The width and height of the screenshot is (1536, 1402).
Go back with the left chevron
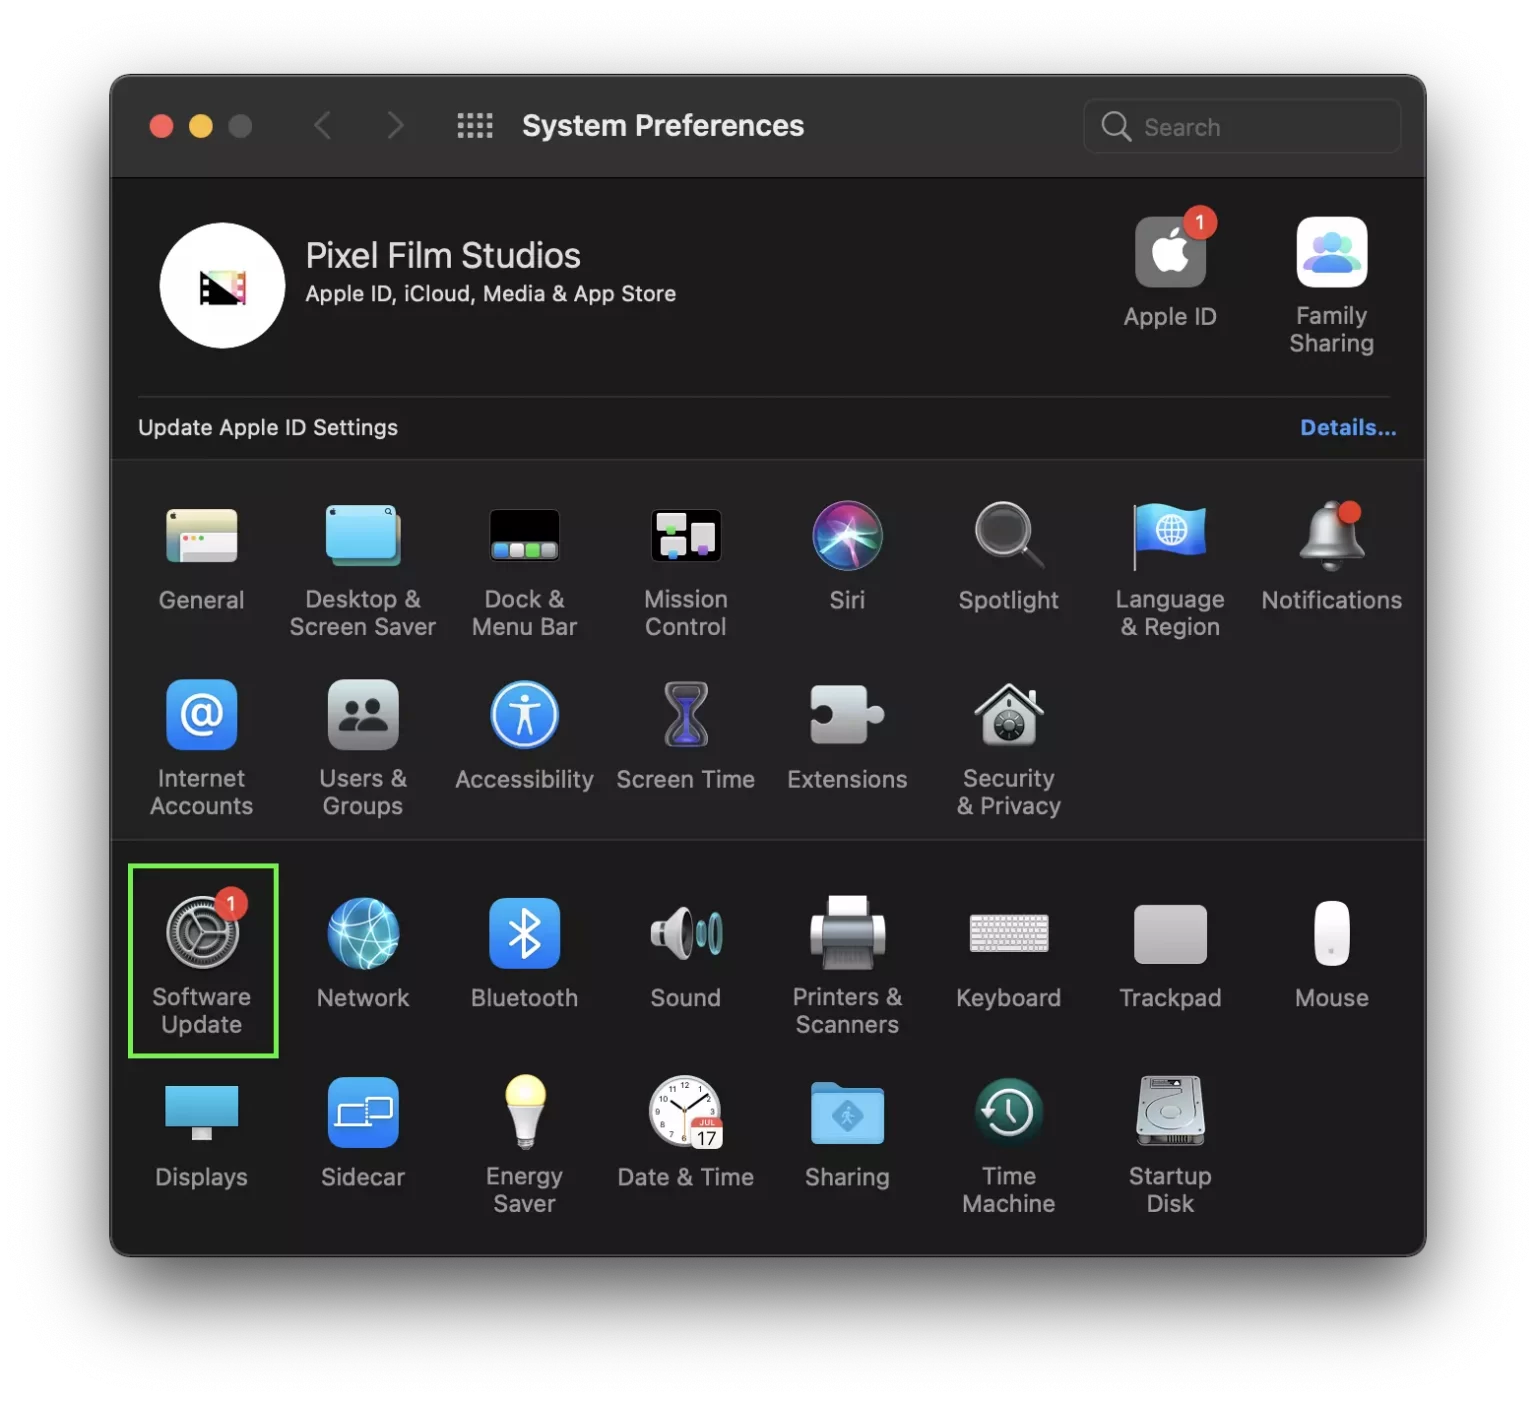click(322, 126)
